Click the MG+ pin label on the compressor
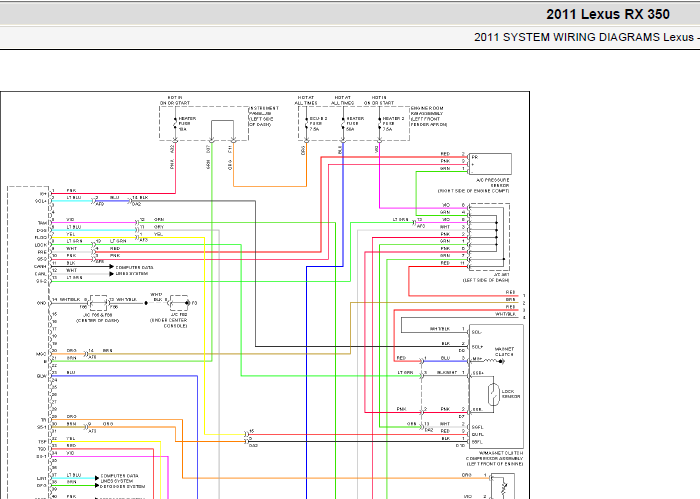Viewport: 700px width, 499px height. tap(476, 359)
